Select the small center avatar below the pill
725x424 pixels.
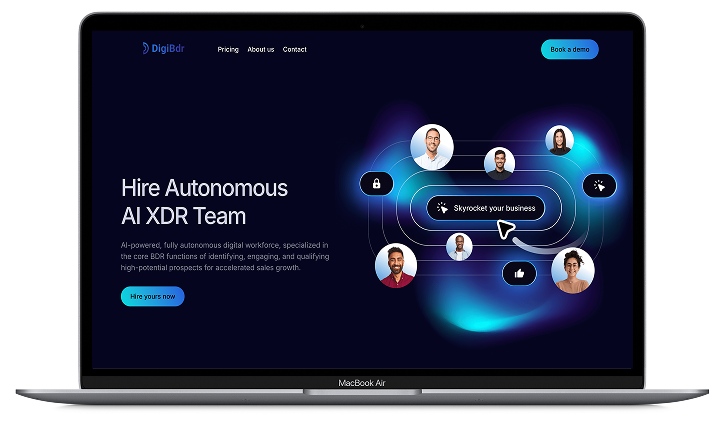[459, 246]
